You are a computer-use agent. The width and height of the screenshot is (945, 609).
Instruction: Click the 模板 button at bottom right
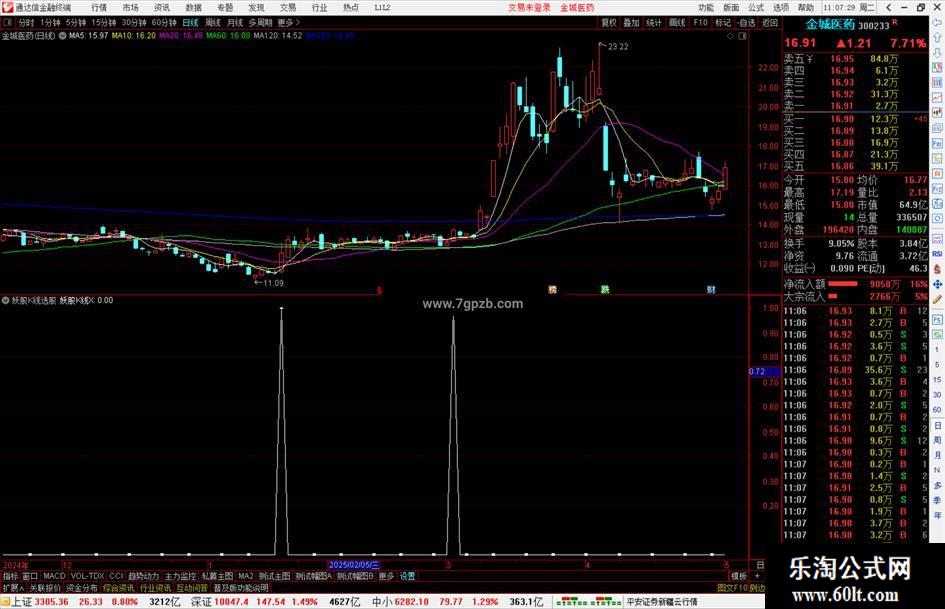pos(739,576)
